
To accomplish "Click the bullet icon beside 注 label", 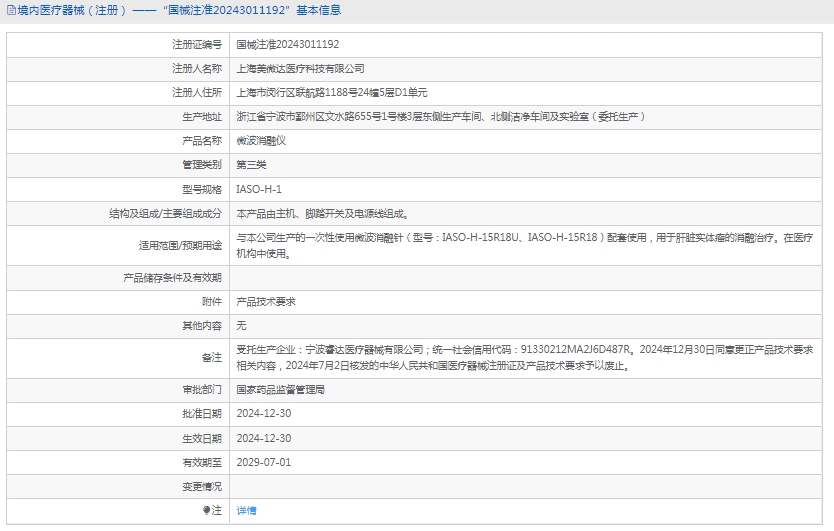I will tap(206, 510).
